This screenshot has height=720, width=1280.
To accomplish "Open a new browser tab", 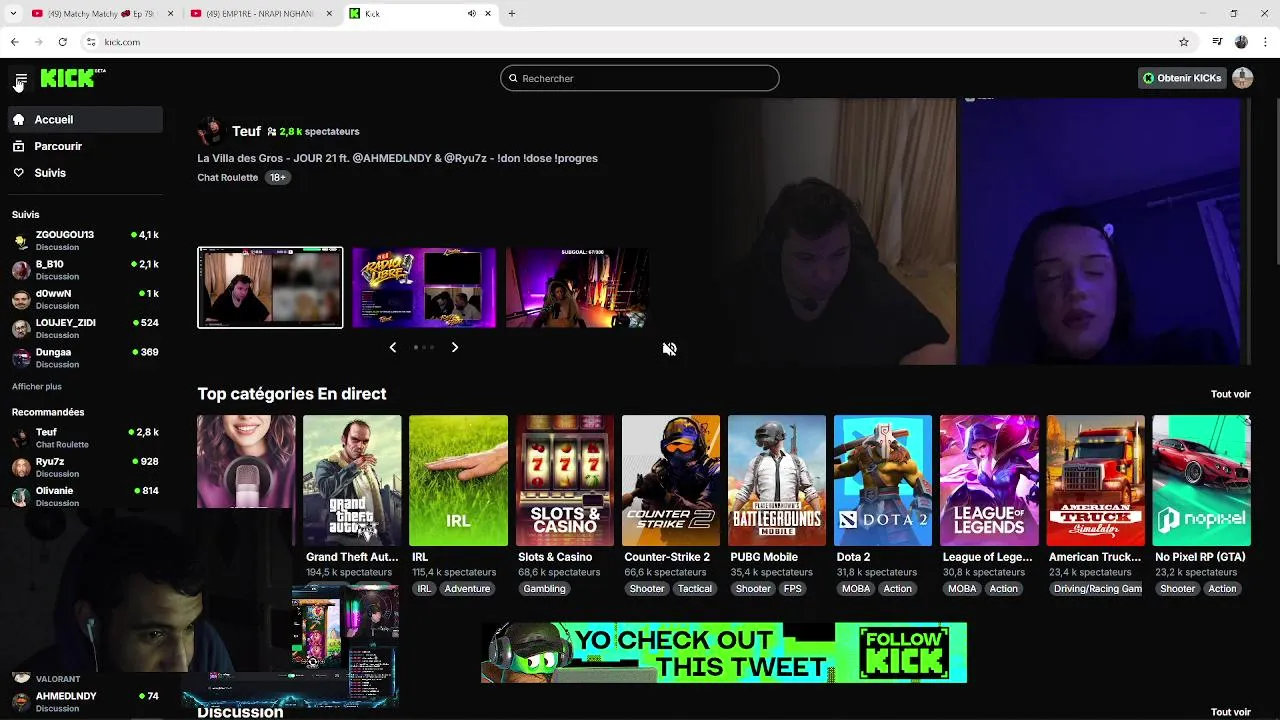I will (511, 14).
